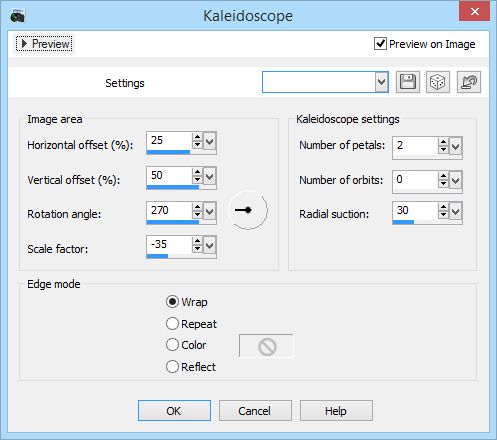Click the rotation angle dial control
The height and width of the screenshot is (440, 497).
tap(248, 210)
